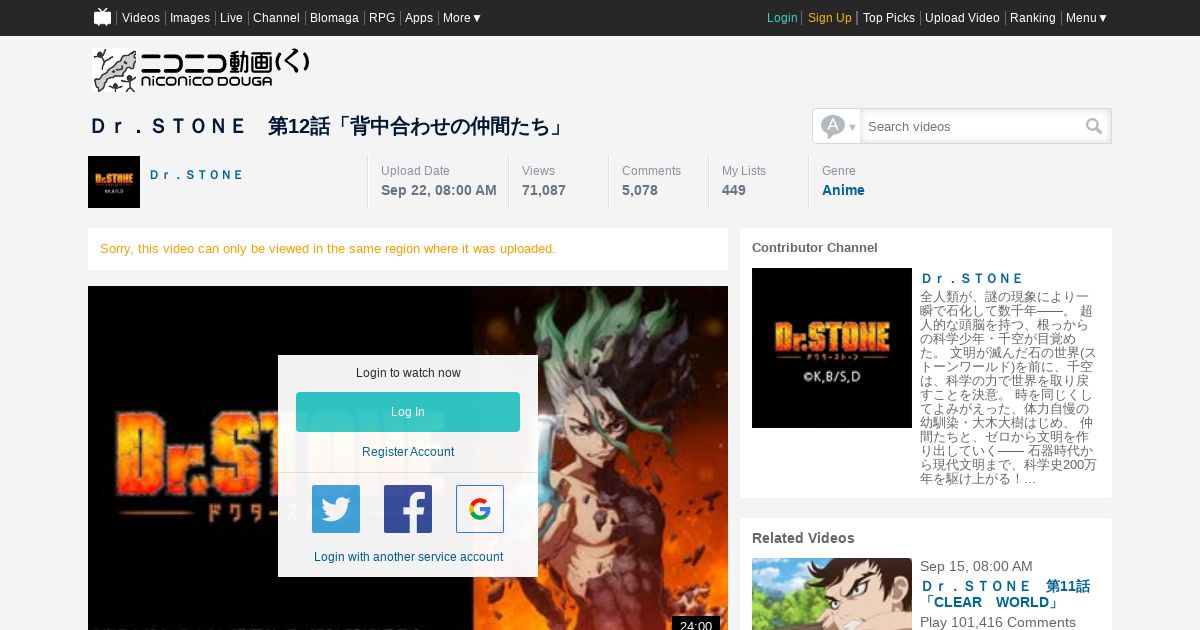Log in with Google icon
Image resolution: width=1200 pixels, height=630 pixels.
click(480, 509)
